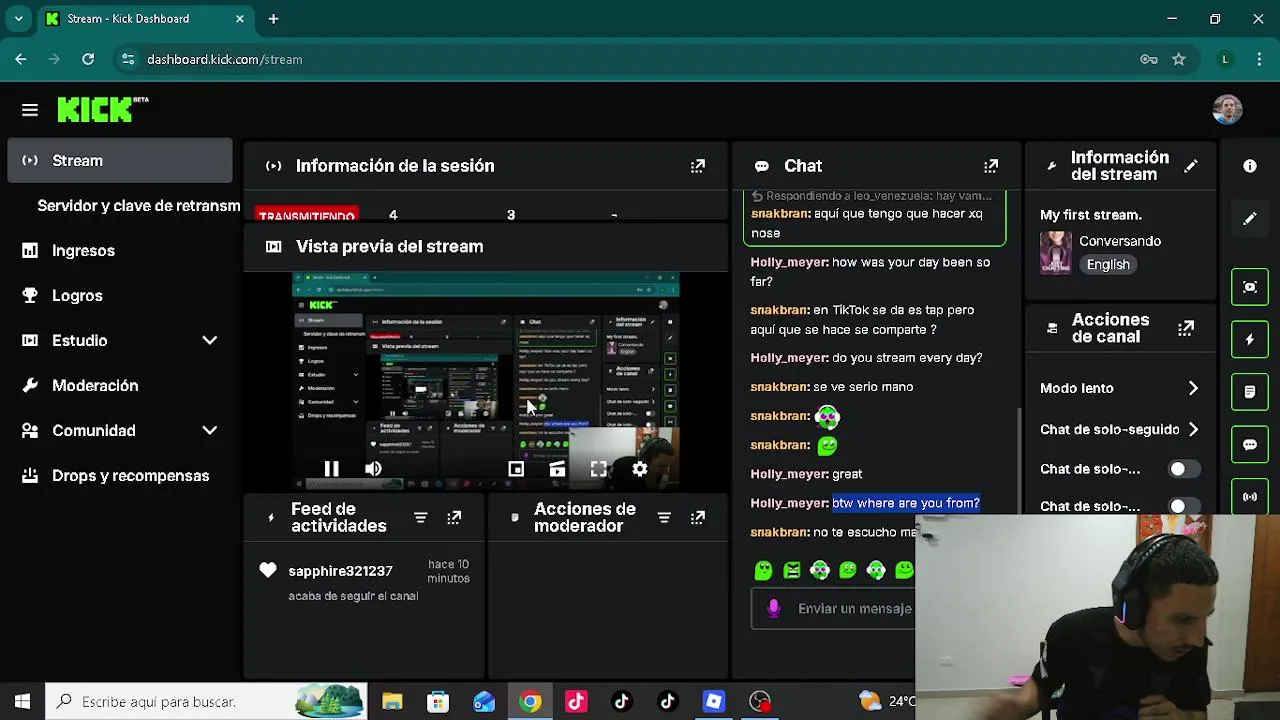The image size is (1280, 720).
Task: Pop out the Feed de actividades panel
Action: coord(454,517)
